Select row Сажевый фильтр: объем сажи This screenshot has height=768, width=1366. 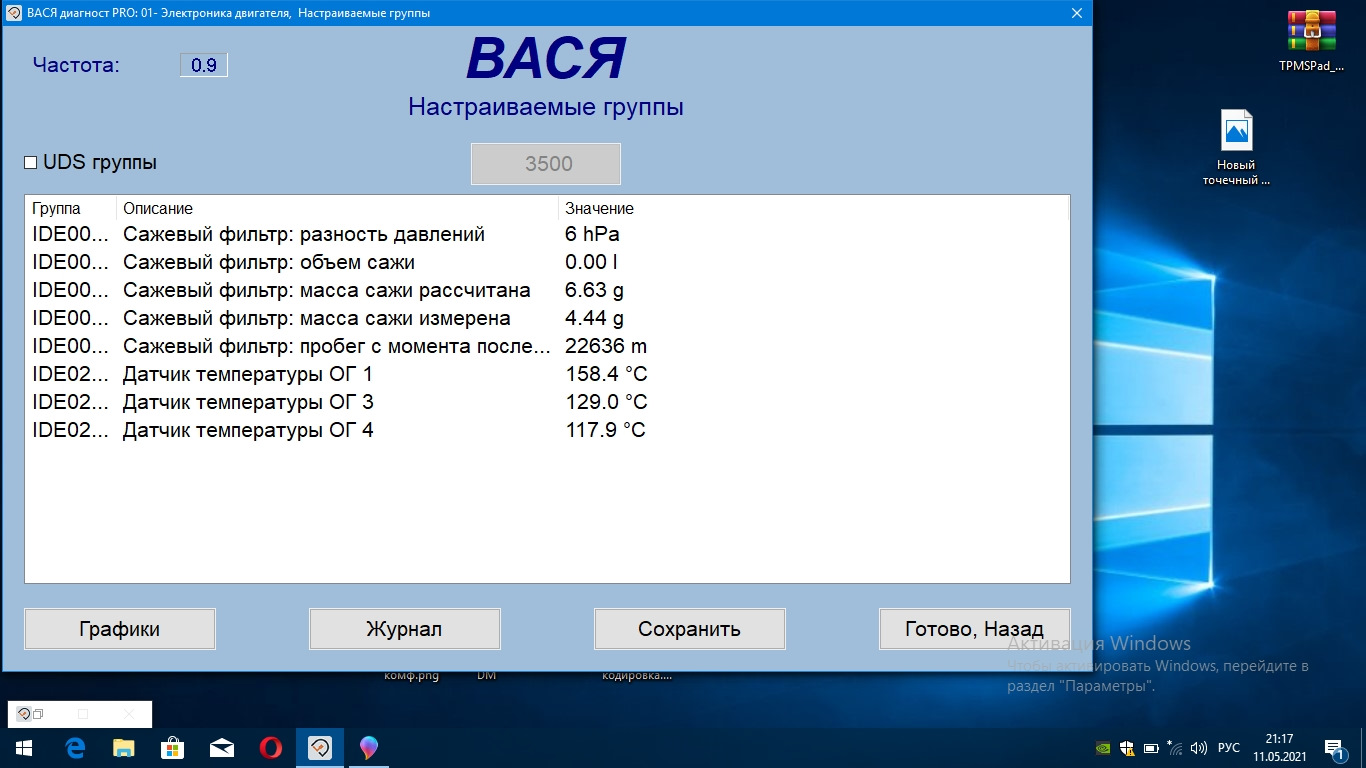[547, 262]
